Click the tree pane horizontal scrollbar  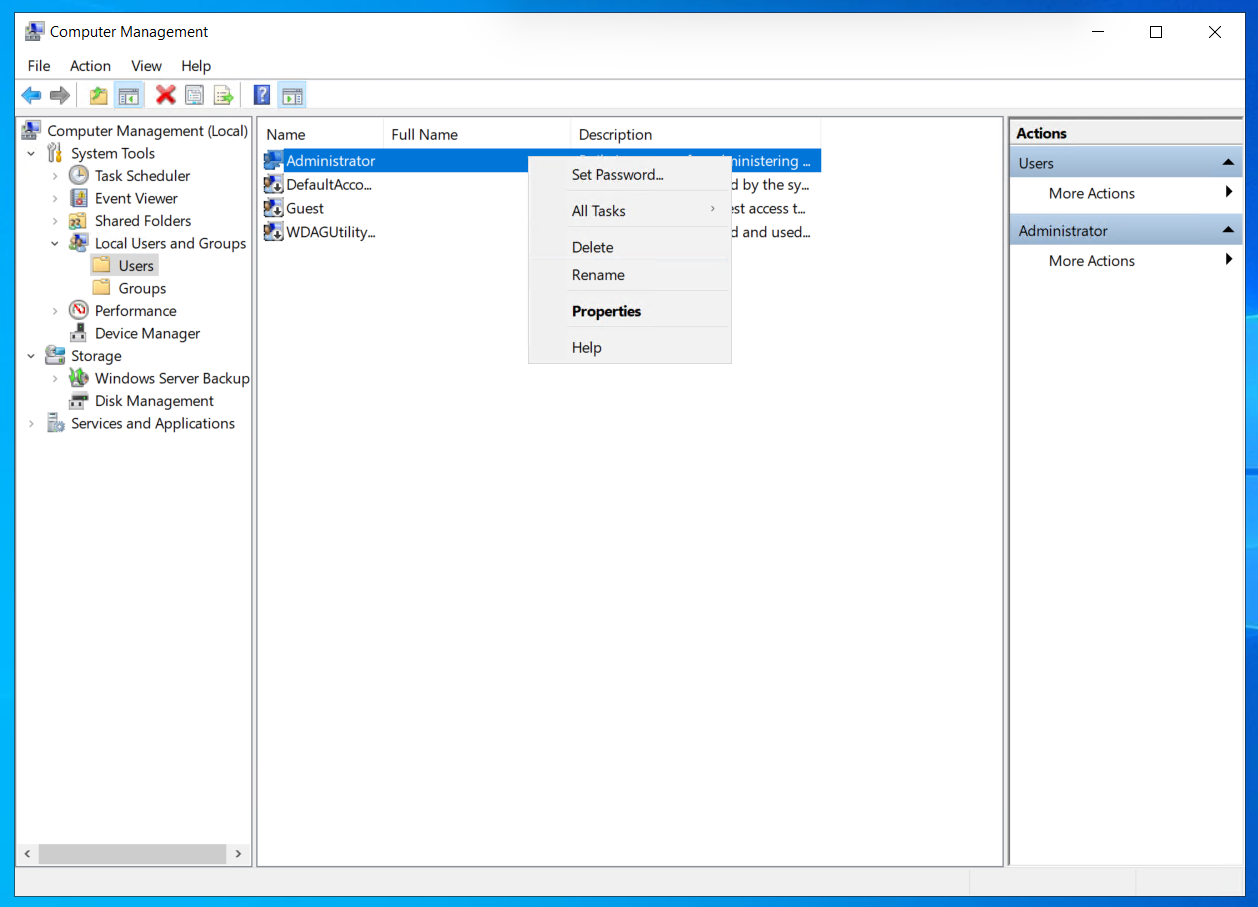tap(132, 854)
